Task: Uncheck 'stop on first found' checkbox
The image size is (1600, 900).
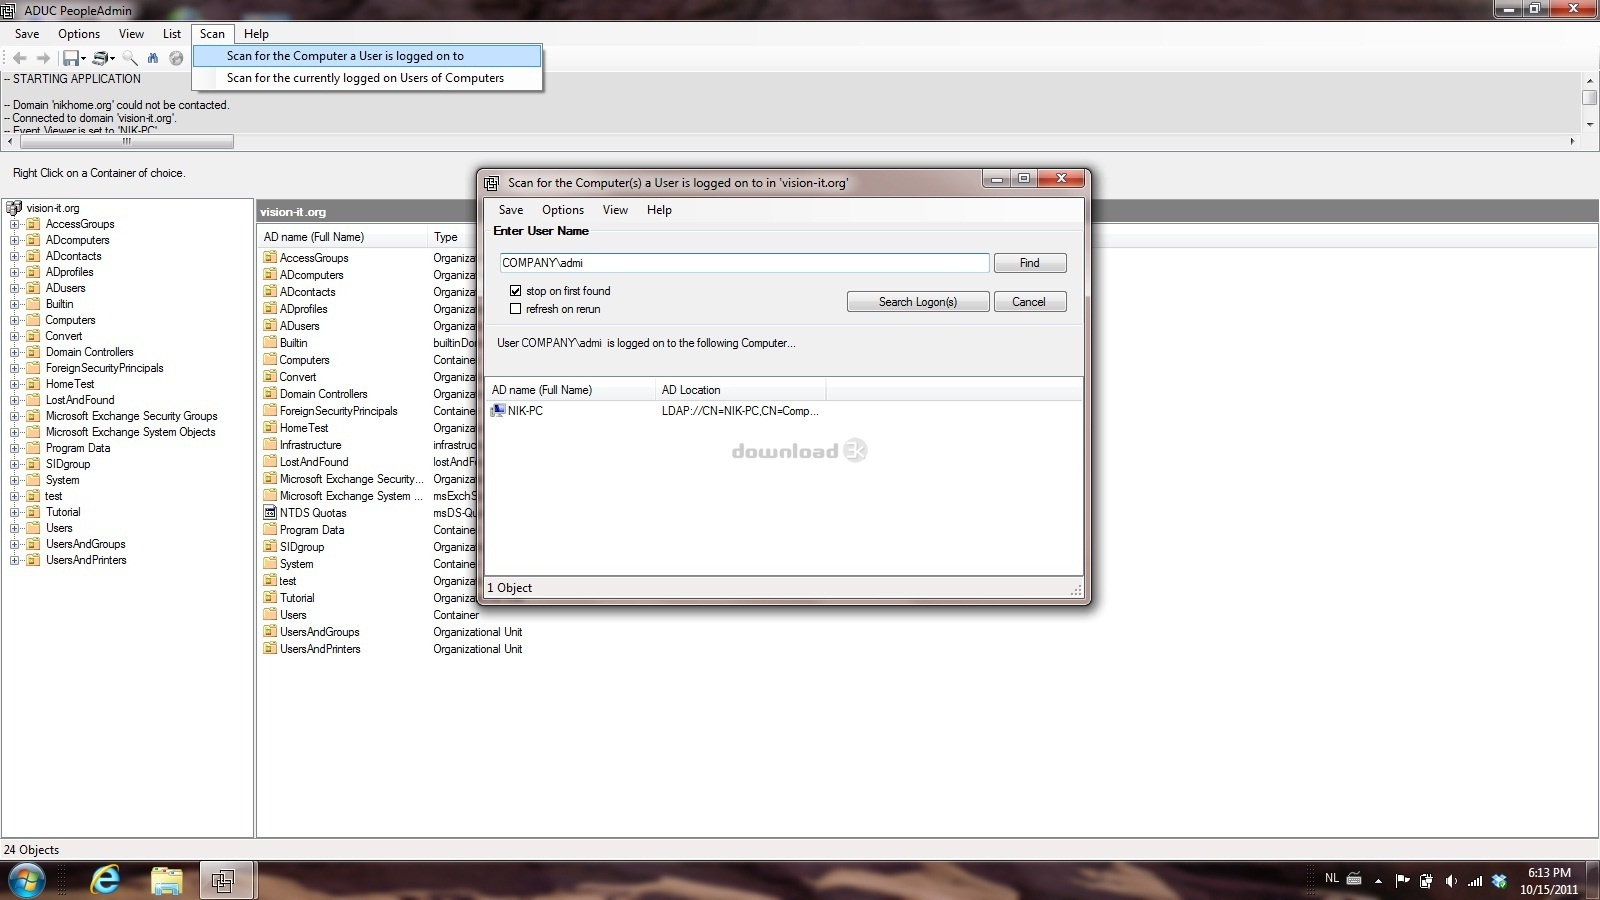Action: (x=516, y=291)
